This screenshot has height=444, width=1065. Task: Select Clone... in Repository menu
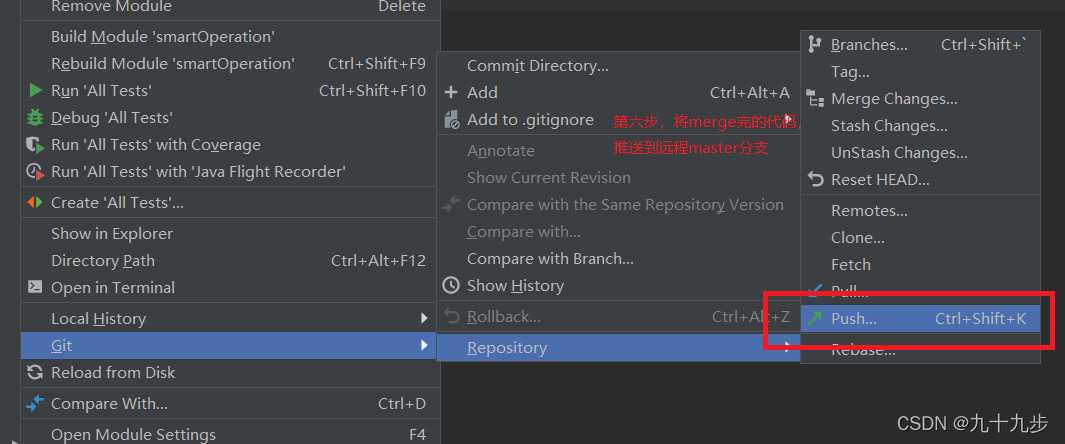[920, 238]
